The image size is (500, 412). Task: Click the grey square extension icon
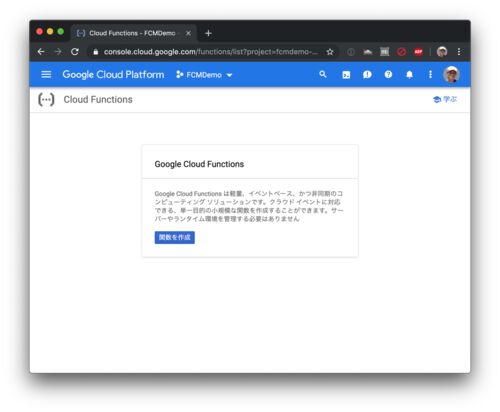tap(385, 52)
